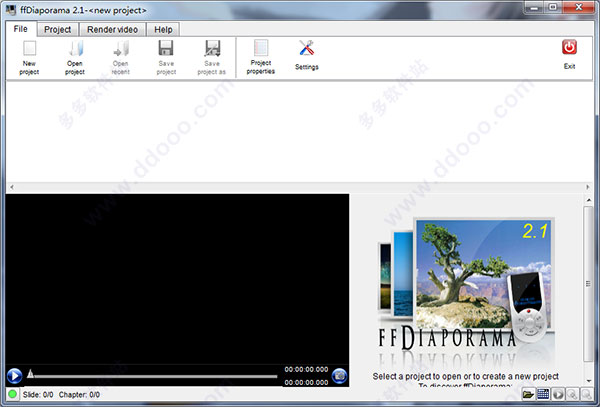The height and width of the screenshot is (407, 600).
Task: Open the Help tab
Action: pos(163,29)
